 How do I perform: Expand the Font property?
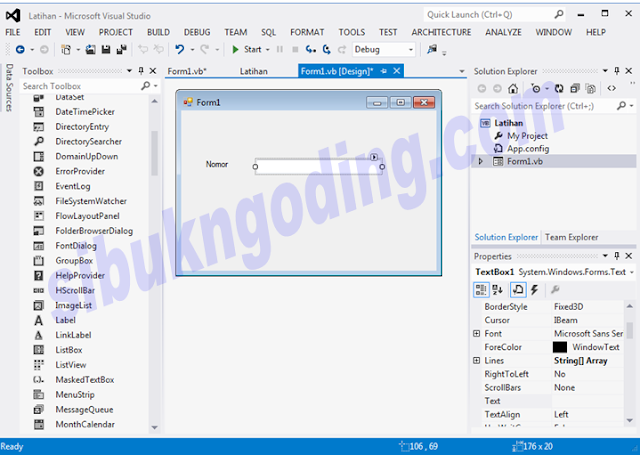tap(476, 334)
